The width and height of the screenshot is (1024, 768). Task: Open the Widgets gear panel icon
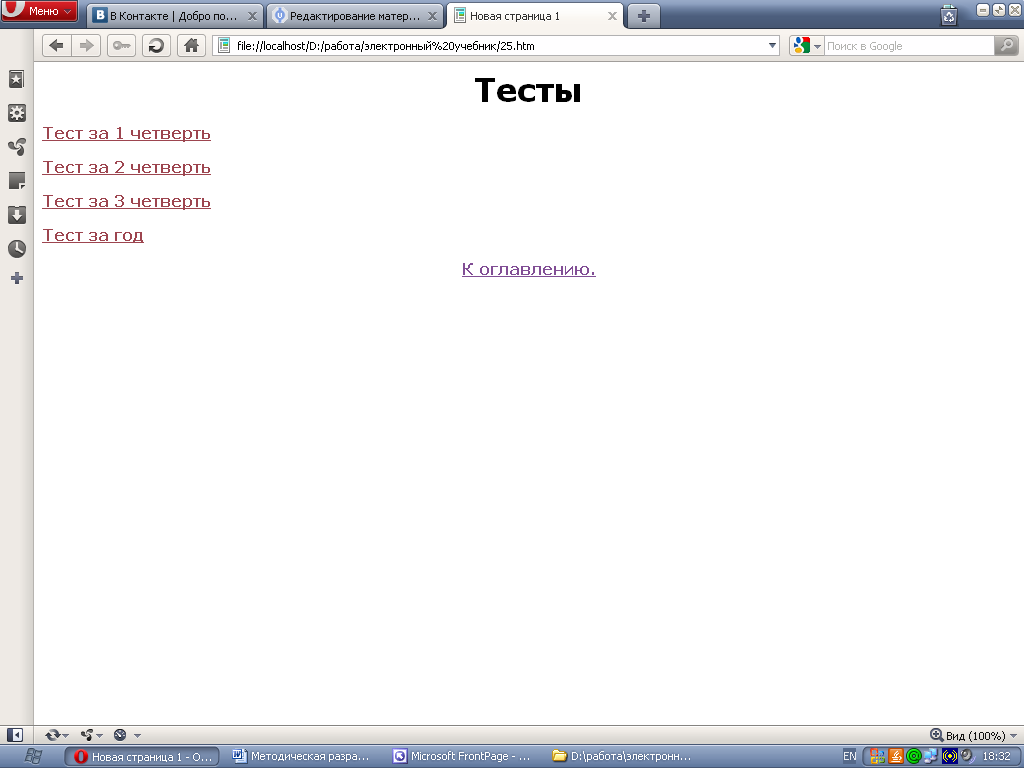[x=16, y=113]
